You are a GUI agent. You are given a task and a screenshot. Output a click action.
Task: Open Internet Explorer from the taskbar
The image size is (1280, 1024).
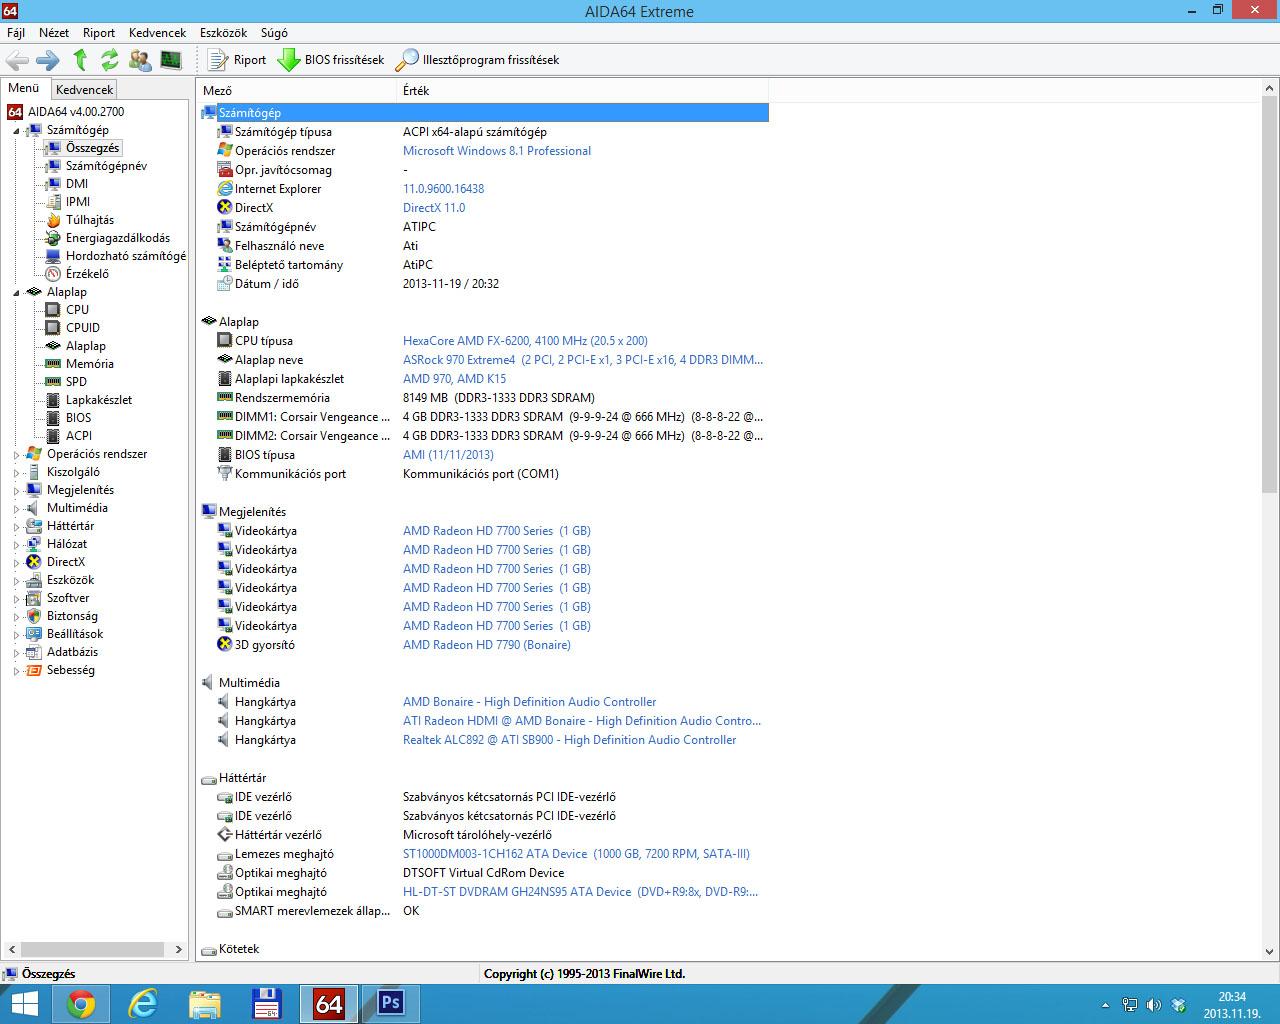(x=143, y=1004)
